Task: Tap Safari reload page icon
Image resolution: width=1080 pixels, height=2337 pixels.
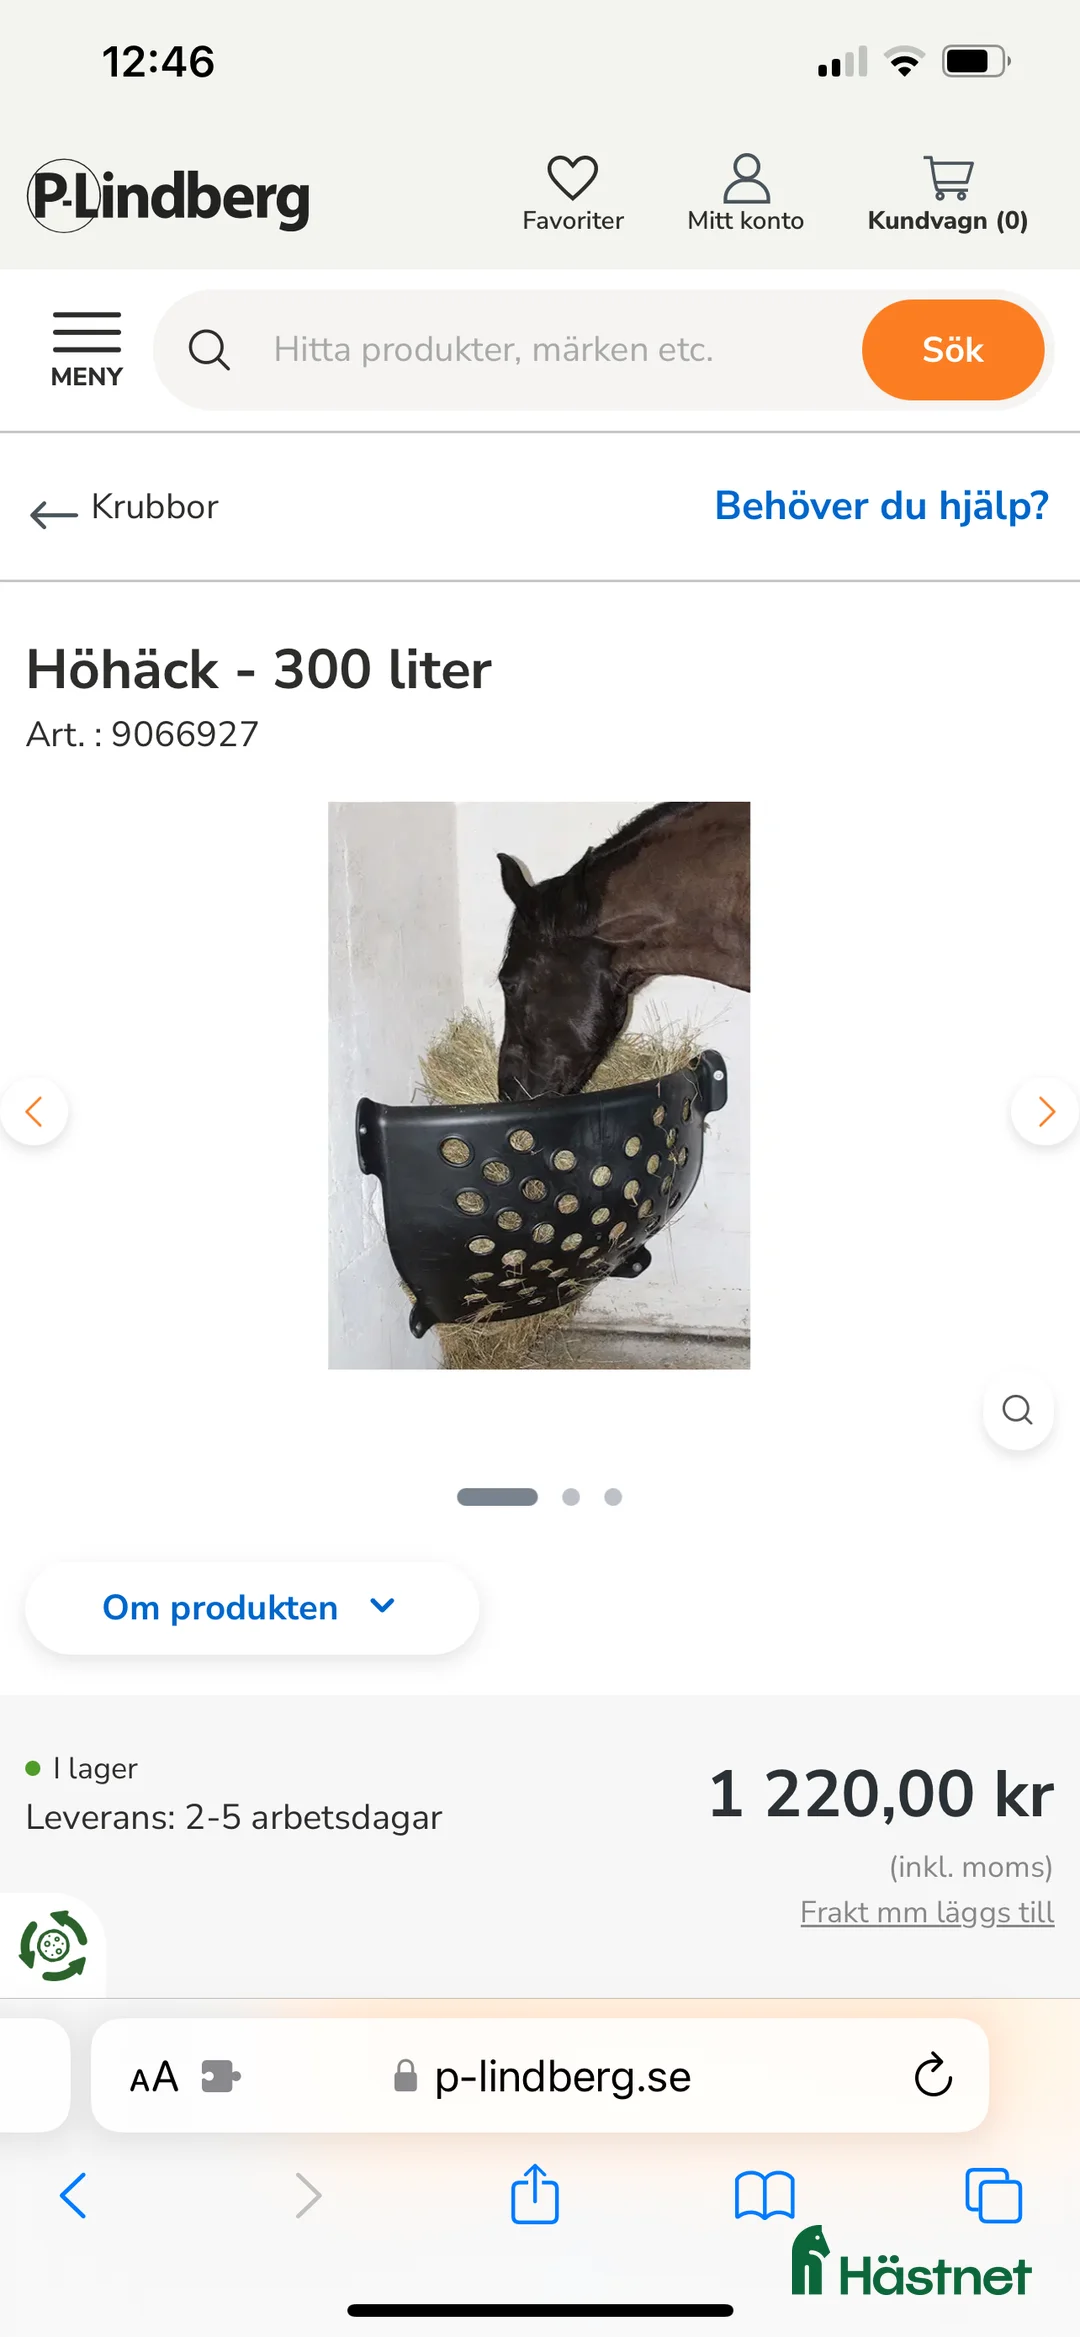Action: (x=933, y=2075)
